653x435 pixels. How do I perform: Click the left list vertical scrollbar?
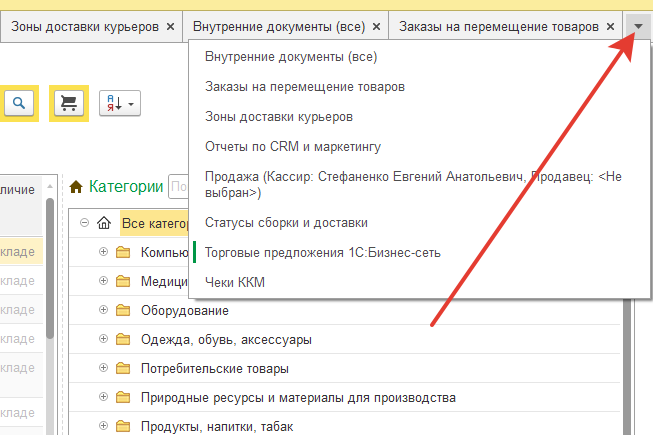49,300
